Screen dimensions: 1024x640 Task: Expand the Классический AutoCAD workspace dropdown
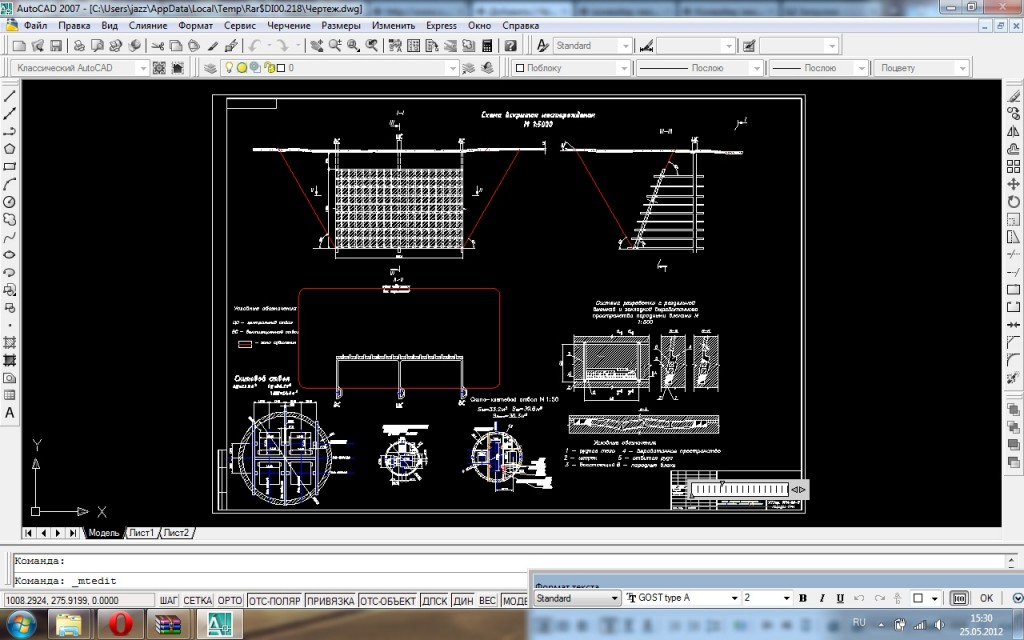point(142,68)
